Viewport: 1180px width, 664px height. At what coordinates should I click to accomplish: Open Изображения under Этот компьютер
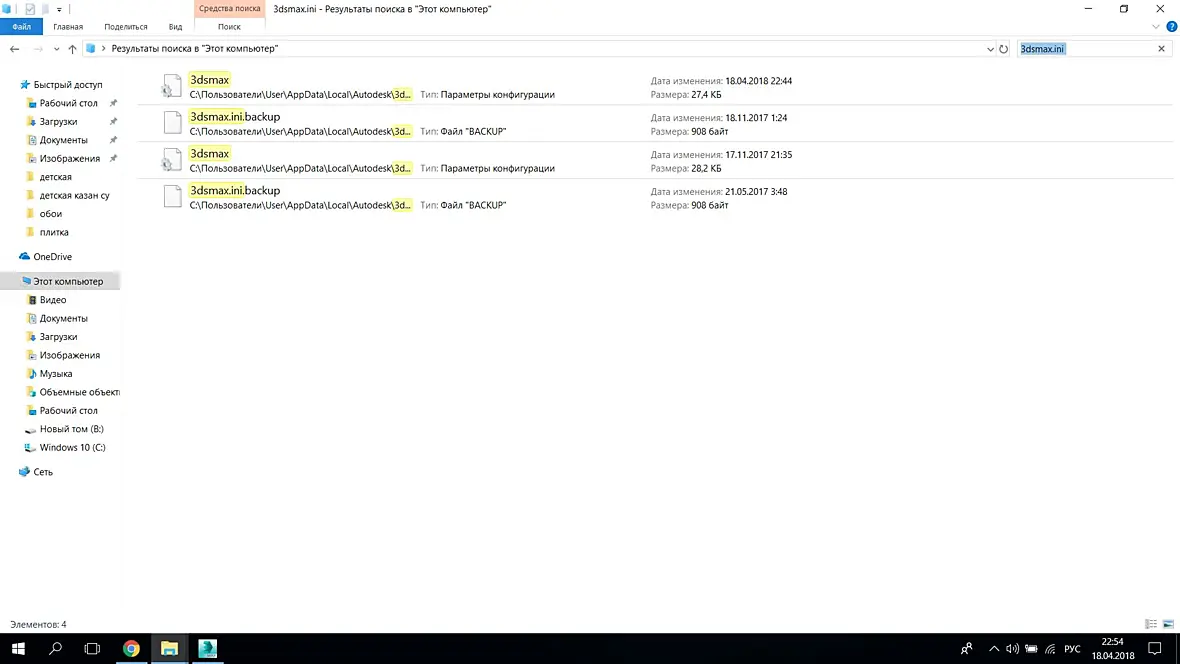(x=69, y=355)
